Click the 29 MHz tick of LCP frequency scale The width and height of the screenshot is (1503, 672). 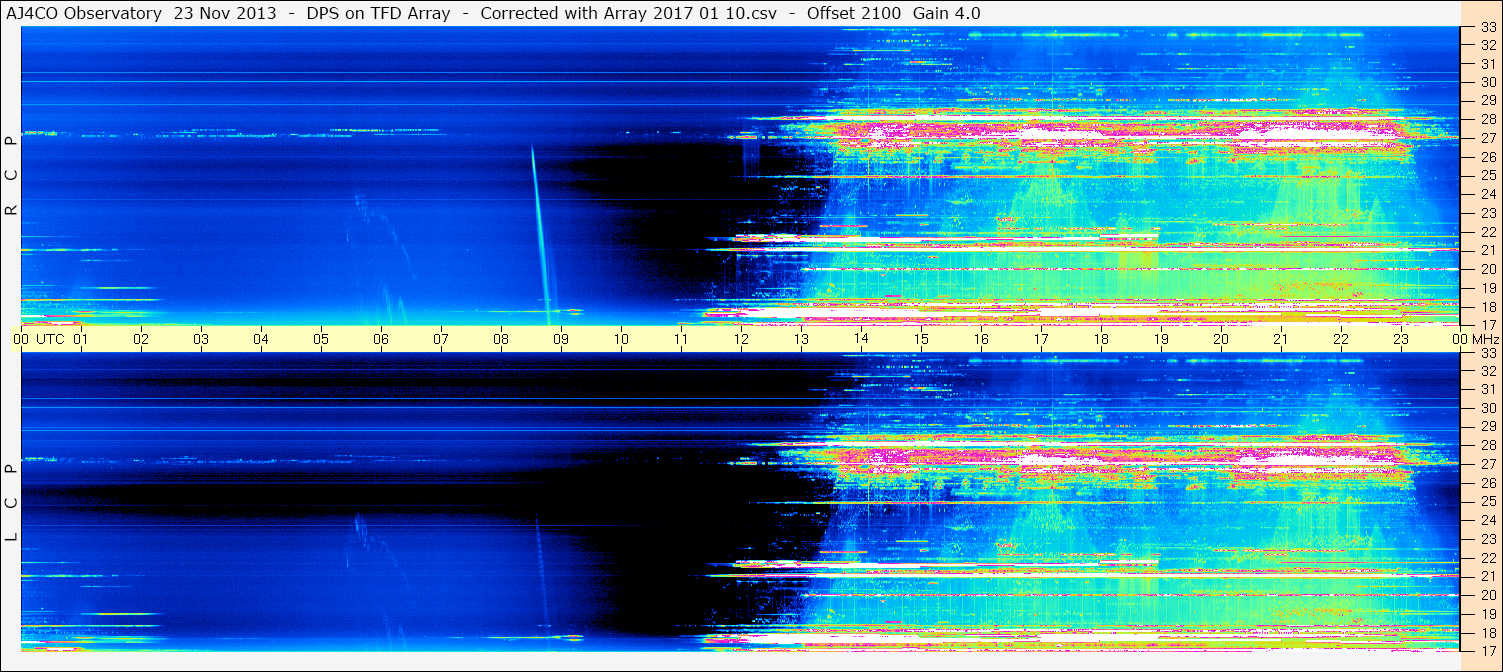coord(1488,426)
